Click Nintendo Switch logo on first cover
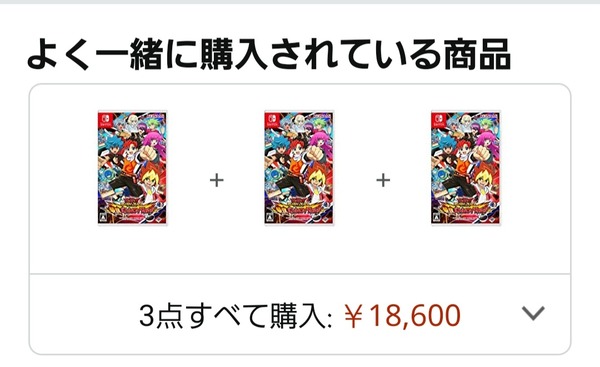Image resolution: width=600 pixels, height=367 pixels. pos(105,120)
